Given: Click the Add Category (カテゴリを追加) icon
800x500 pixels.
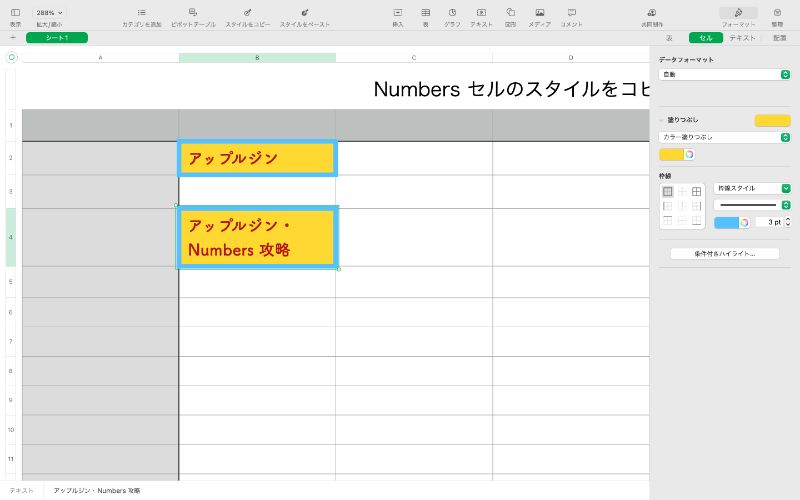Looking at the screenshot, I should 142,12.
